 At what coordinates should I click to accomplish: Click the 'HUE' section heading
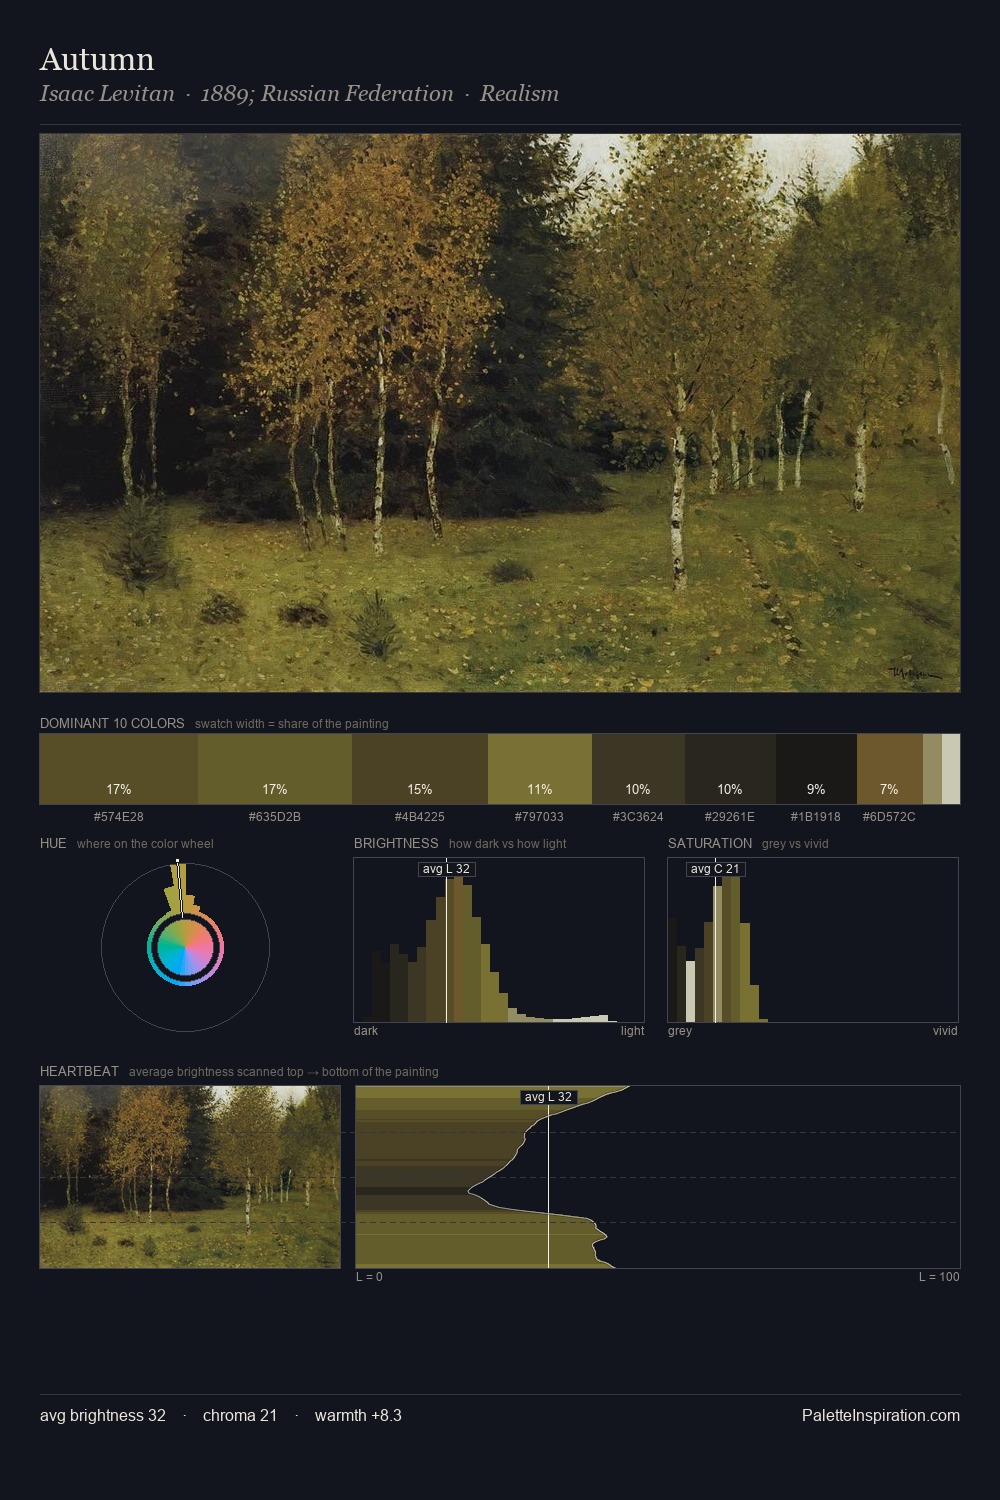(x=53, y=843)
